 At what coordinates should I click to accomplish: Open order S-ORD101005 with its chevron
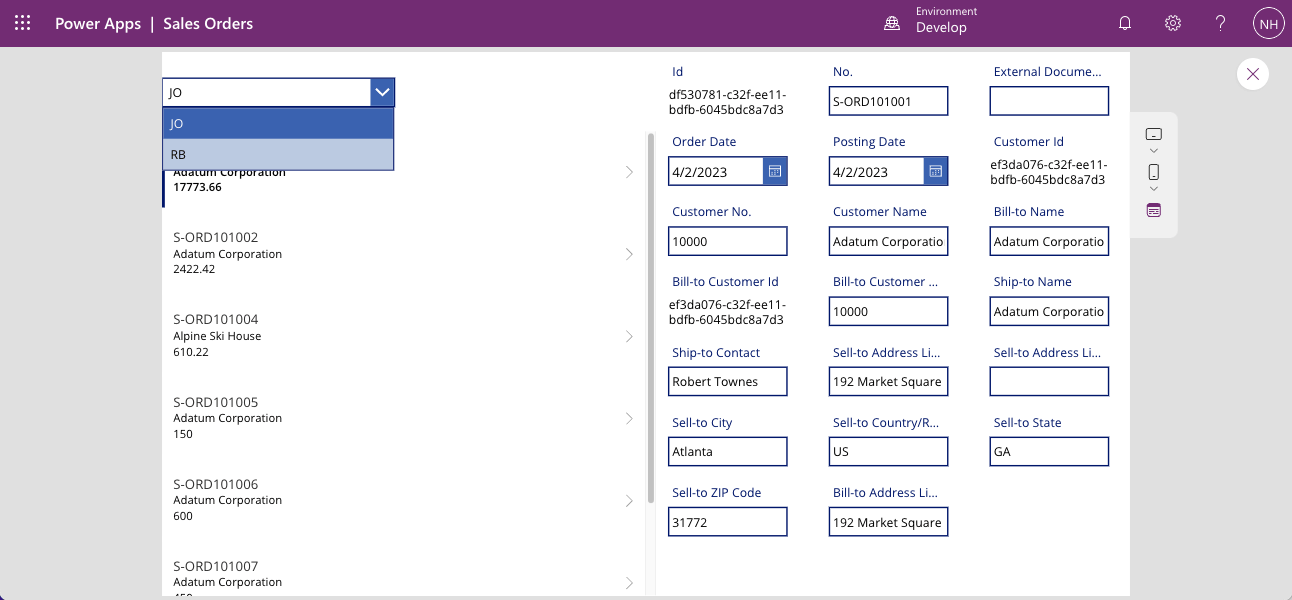pyautogui.click(x=629, y=418)
